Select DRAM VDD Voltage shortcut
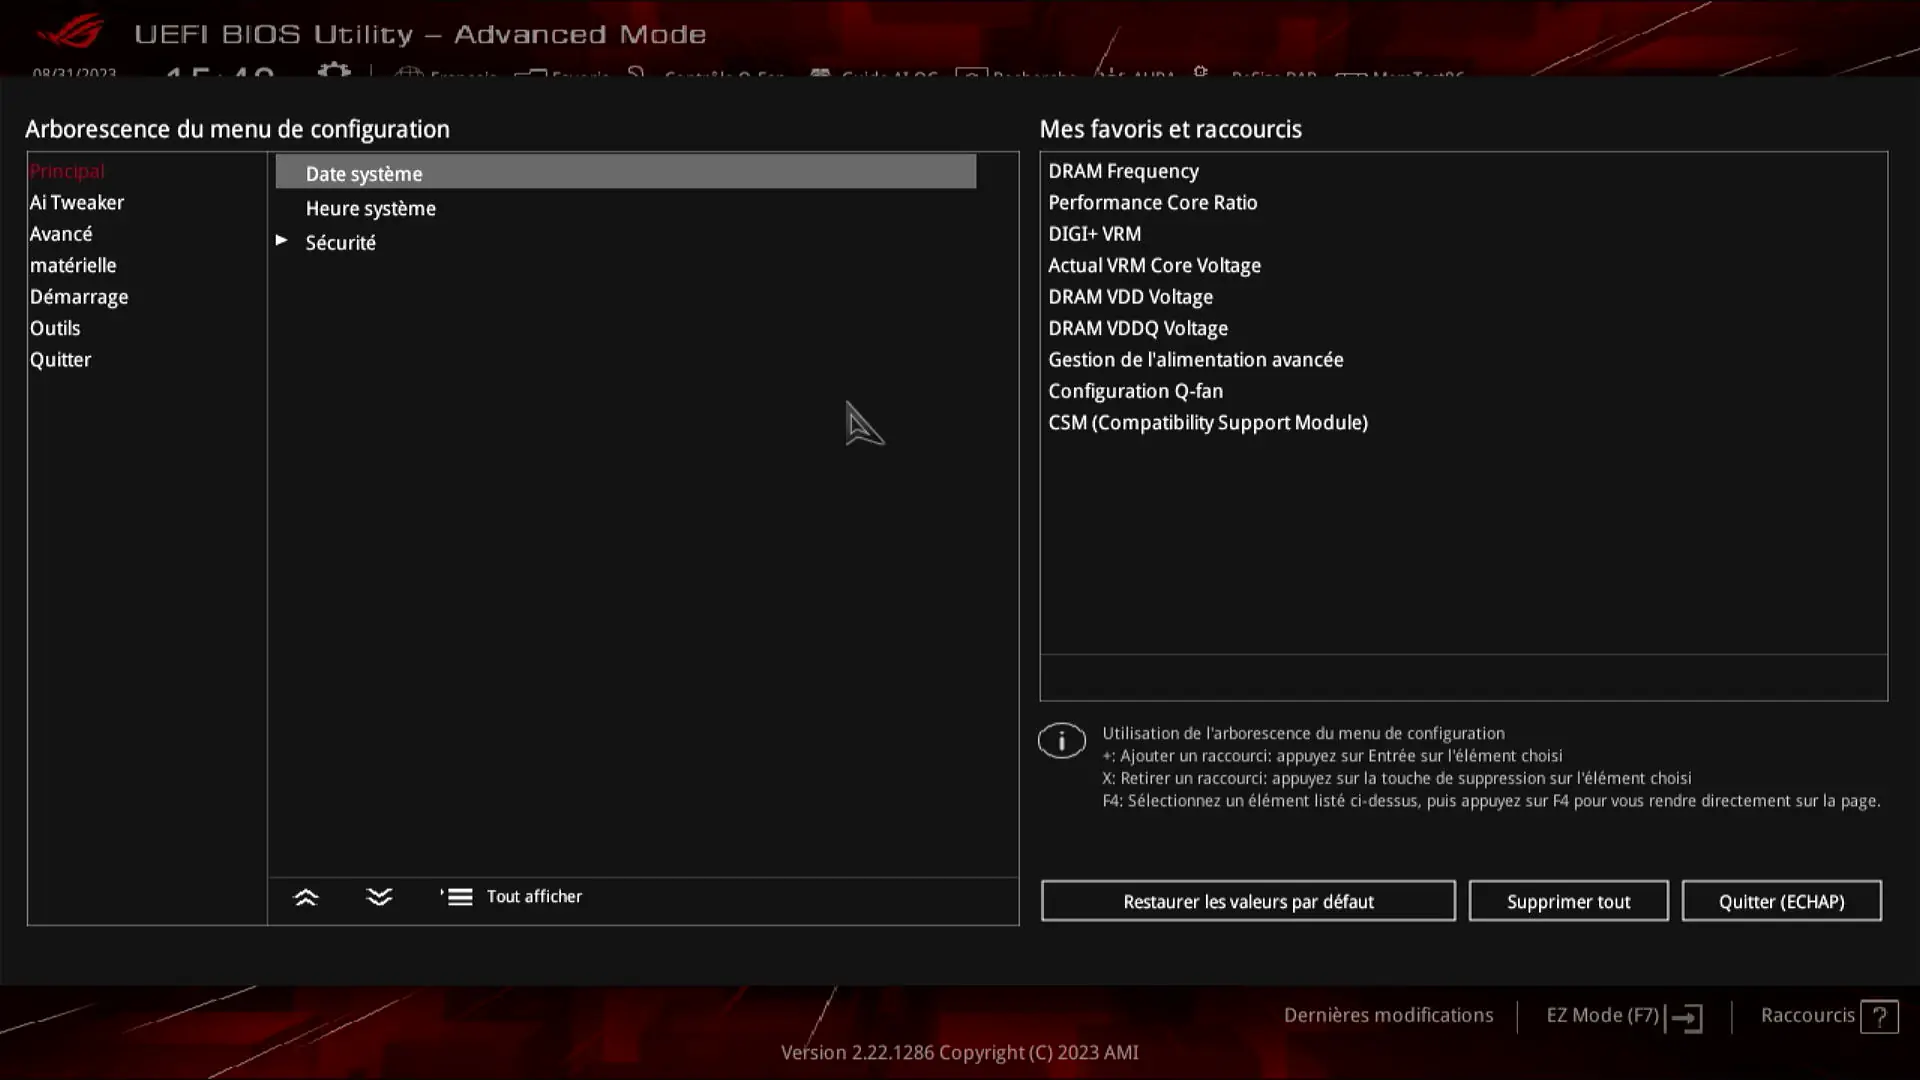 1131,297
